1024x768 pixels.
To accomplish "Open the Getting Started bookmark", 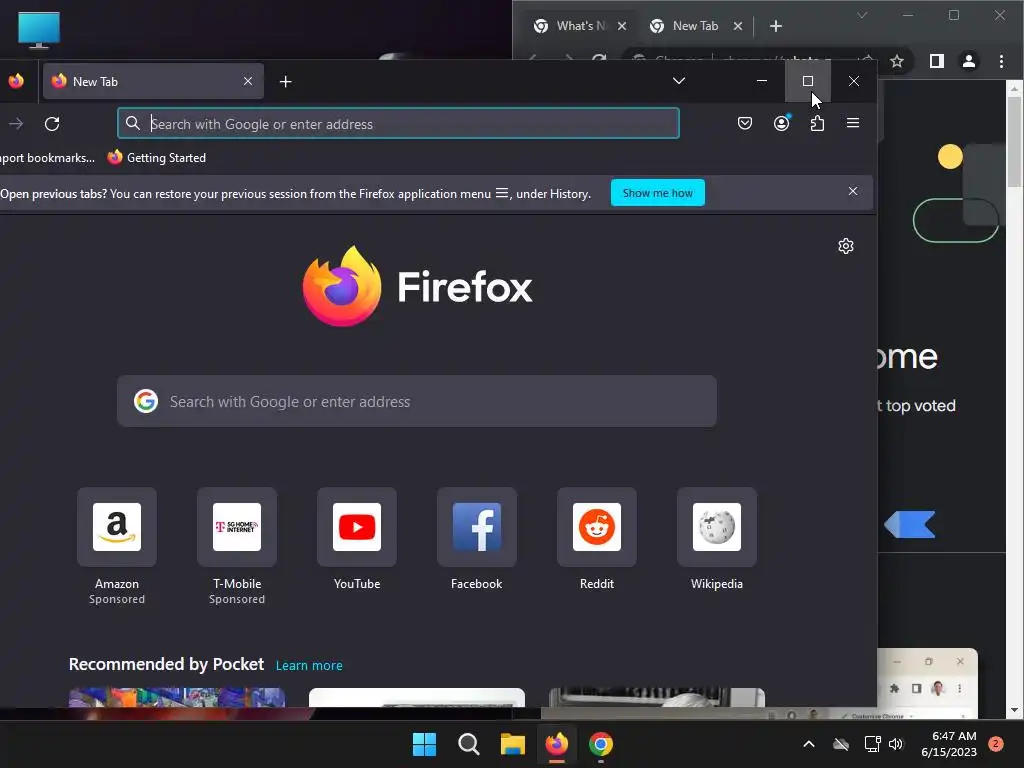I will point(157,157).
